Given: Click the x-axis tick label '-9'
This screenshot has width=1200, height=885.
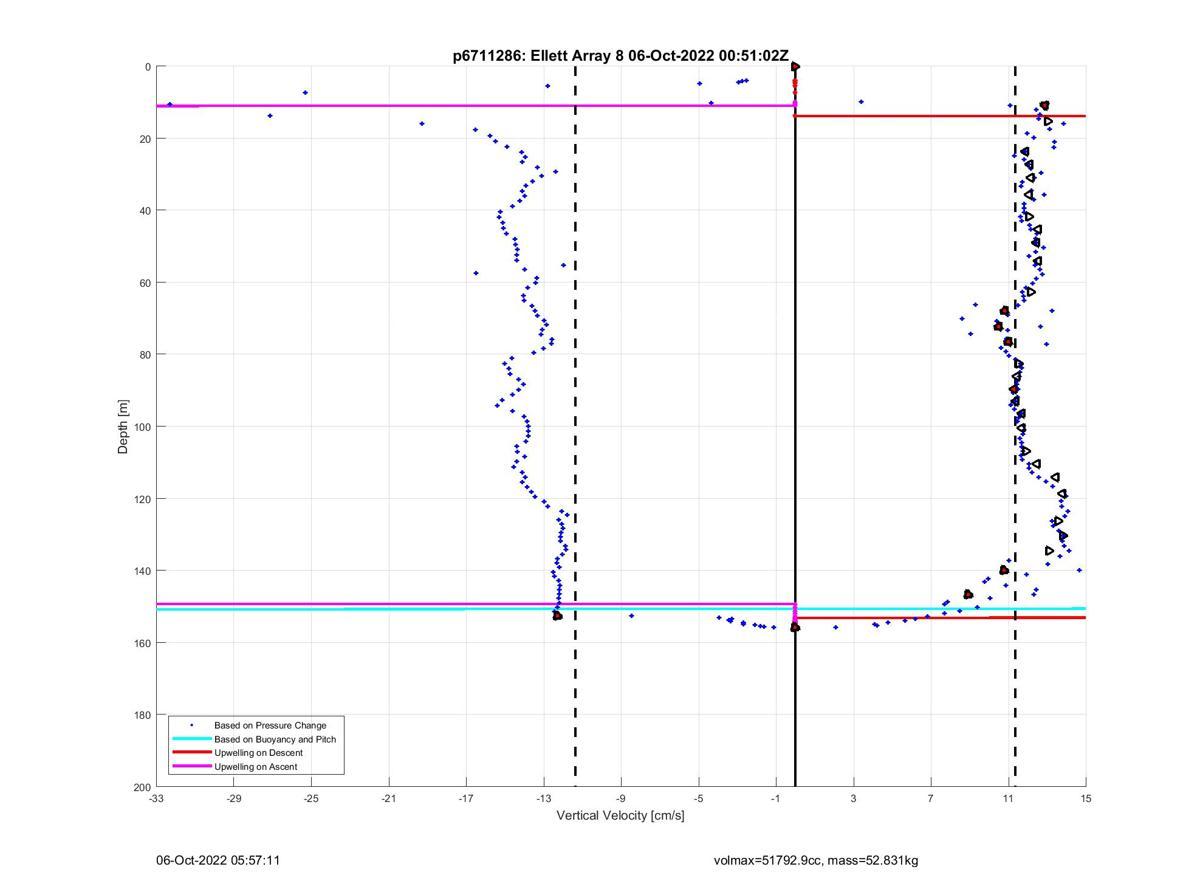Looking at the screenshot, I should click(x=621, y=798).
